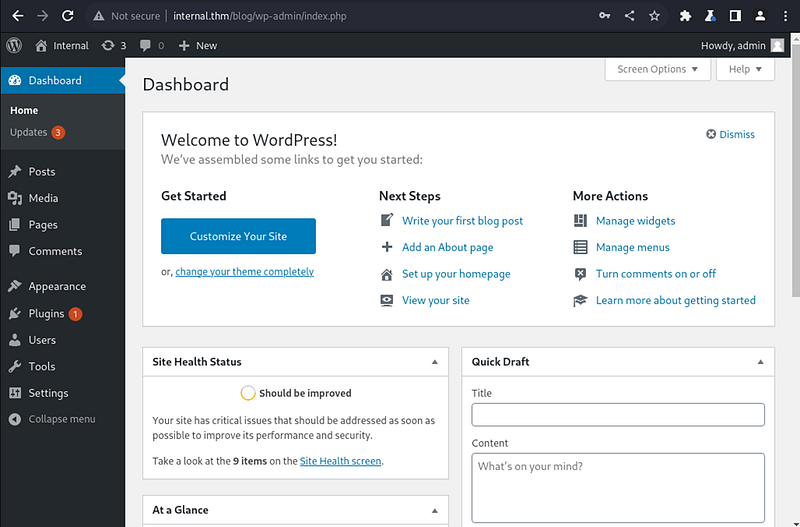Click the address bar URL

(x=260, y=16)
